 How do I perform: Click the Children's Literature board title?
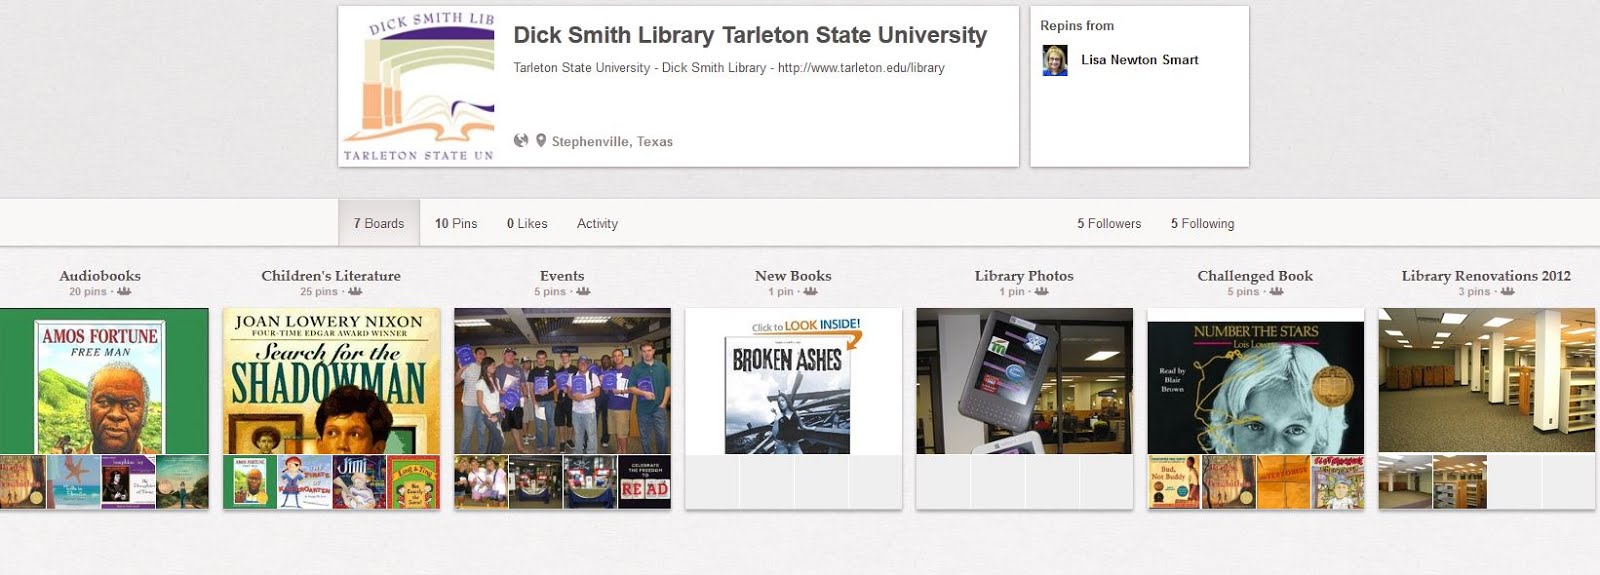coord(331,276)
